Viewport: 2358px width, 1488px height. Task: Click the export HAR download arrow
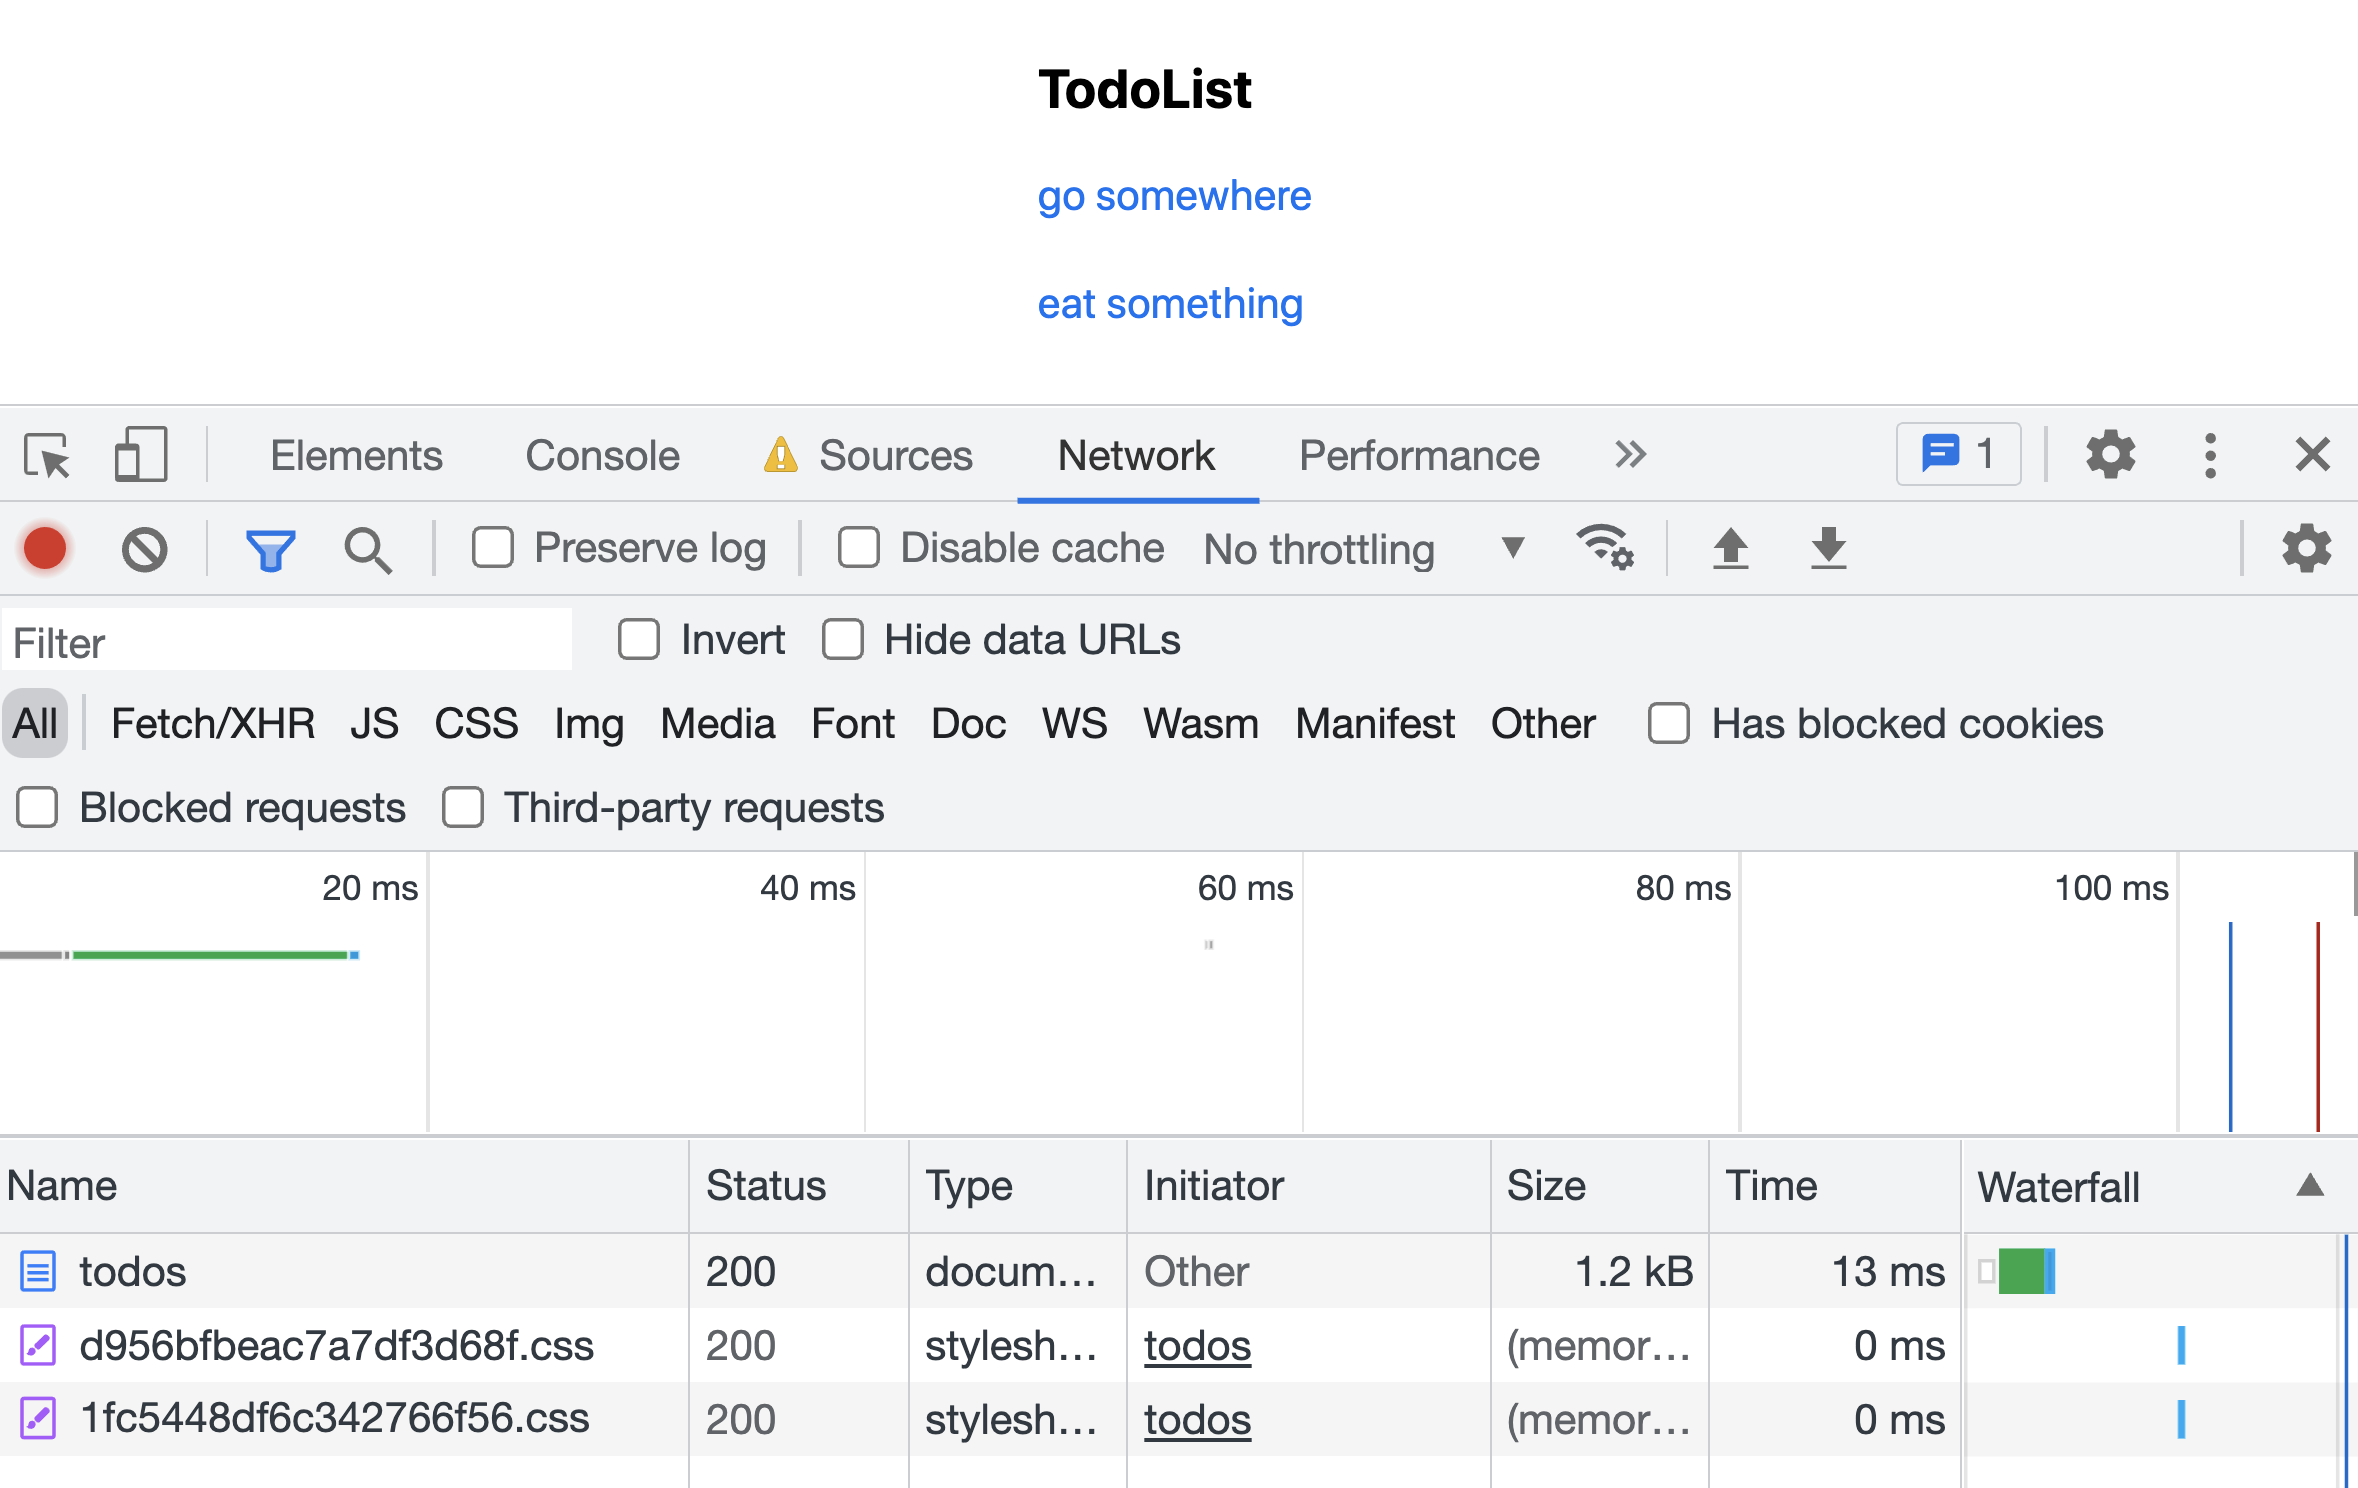click(x=1828, y=548)
